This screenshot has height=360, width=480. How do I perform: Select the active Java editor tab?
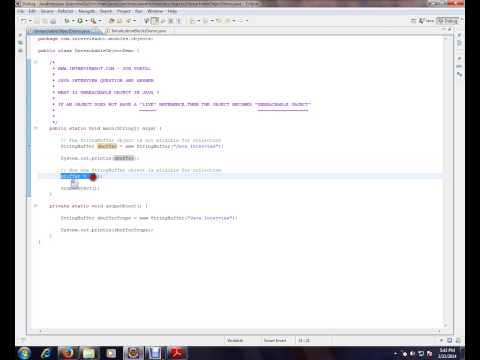[x=64, y=31]
